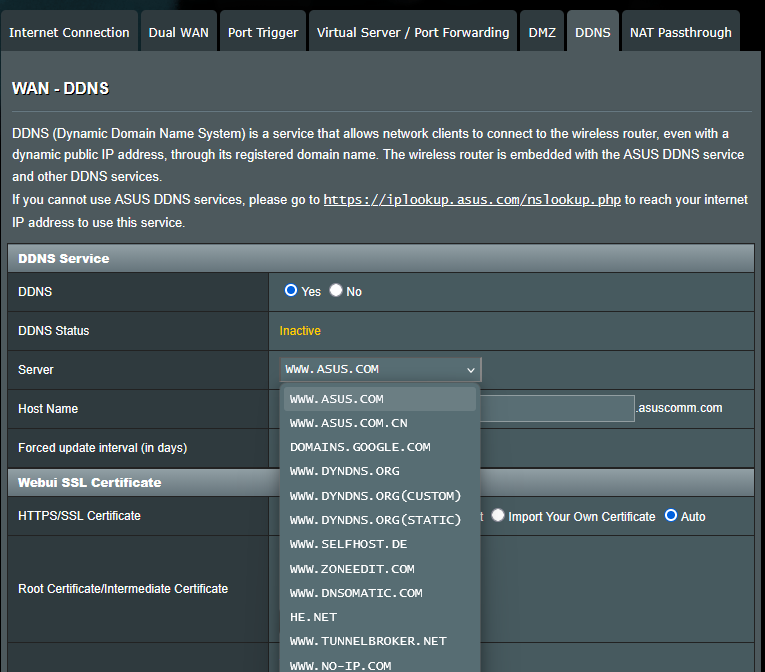Click the Host Name input field
Image resolution: width=765 pixels, height=672 pixels.
557,408
